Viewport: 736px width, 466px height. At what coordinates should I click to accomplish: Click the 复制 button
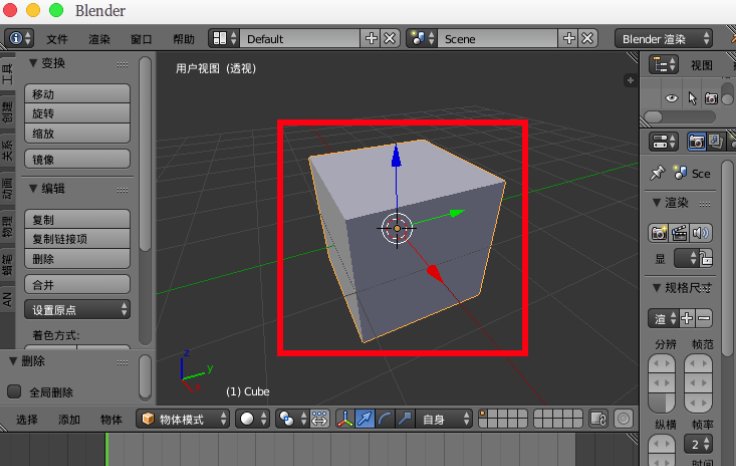(79, 219)
